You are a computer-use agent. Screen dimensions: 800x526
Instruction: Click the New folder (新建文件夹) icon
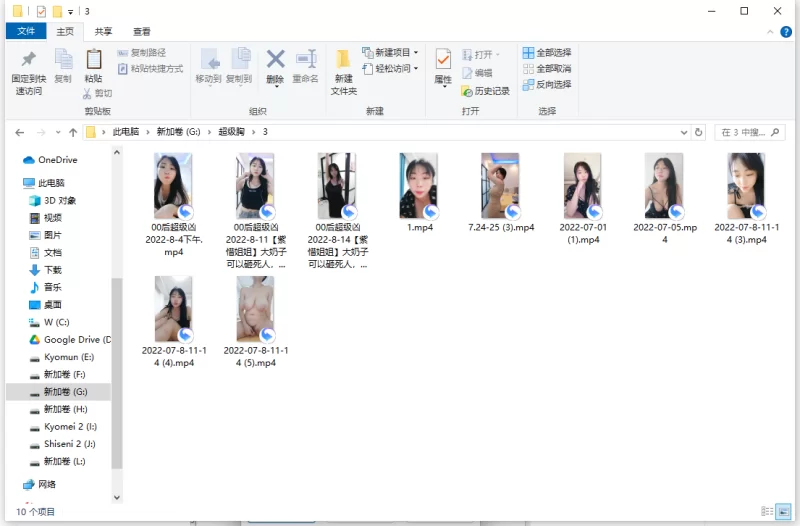pos(343,59)
